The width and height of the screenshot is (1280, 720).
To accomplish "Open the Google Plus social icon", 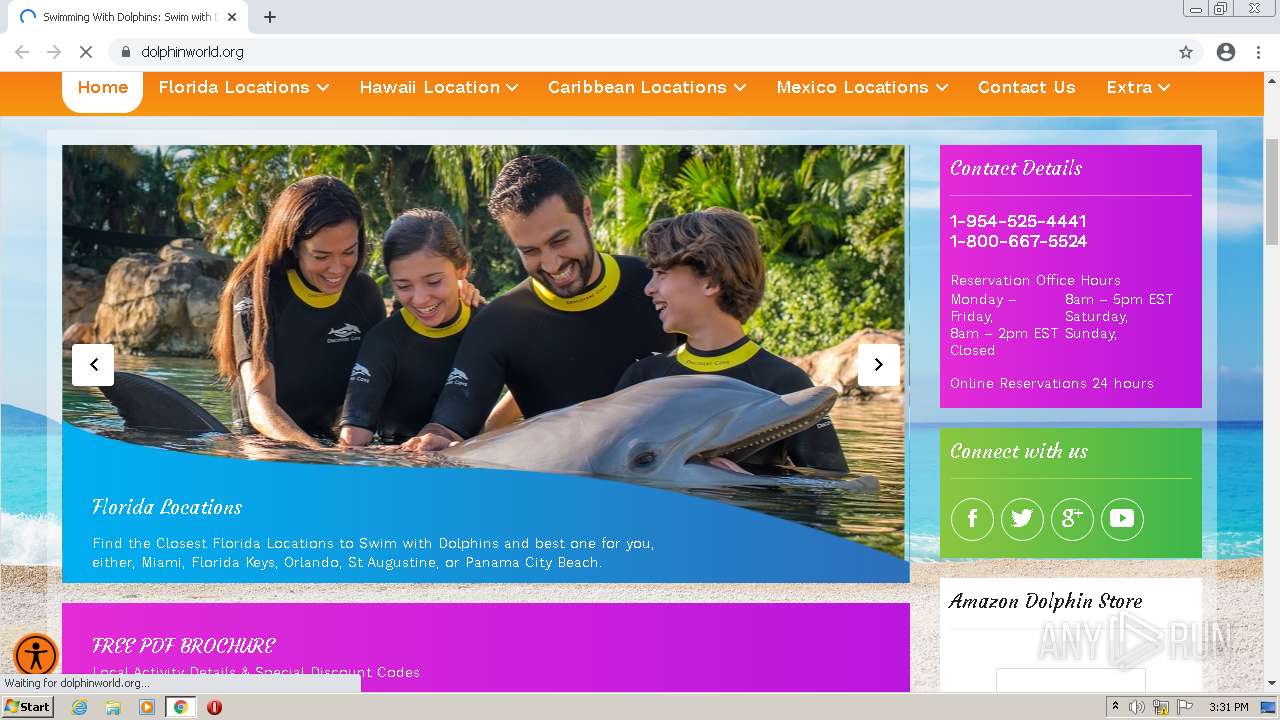I will (x=1072, y=519).
